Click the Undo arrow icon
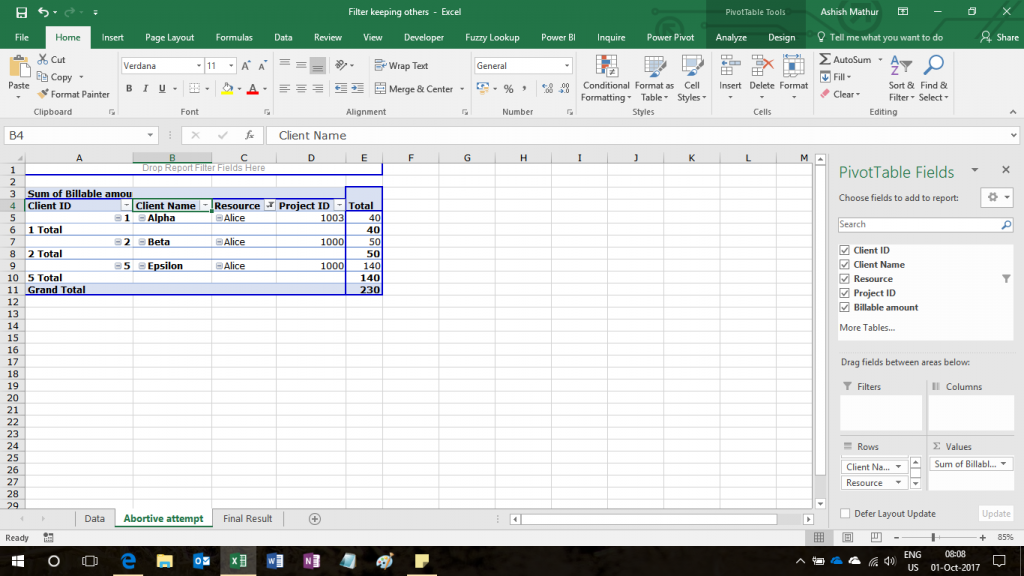The height and width of the screenshot is (576, 1024). click(43, 12)
